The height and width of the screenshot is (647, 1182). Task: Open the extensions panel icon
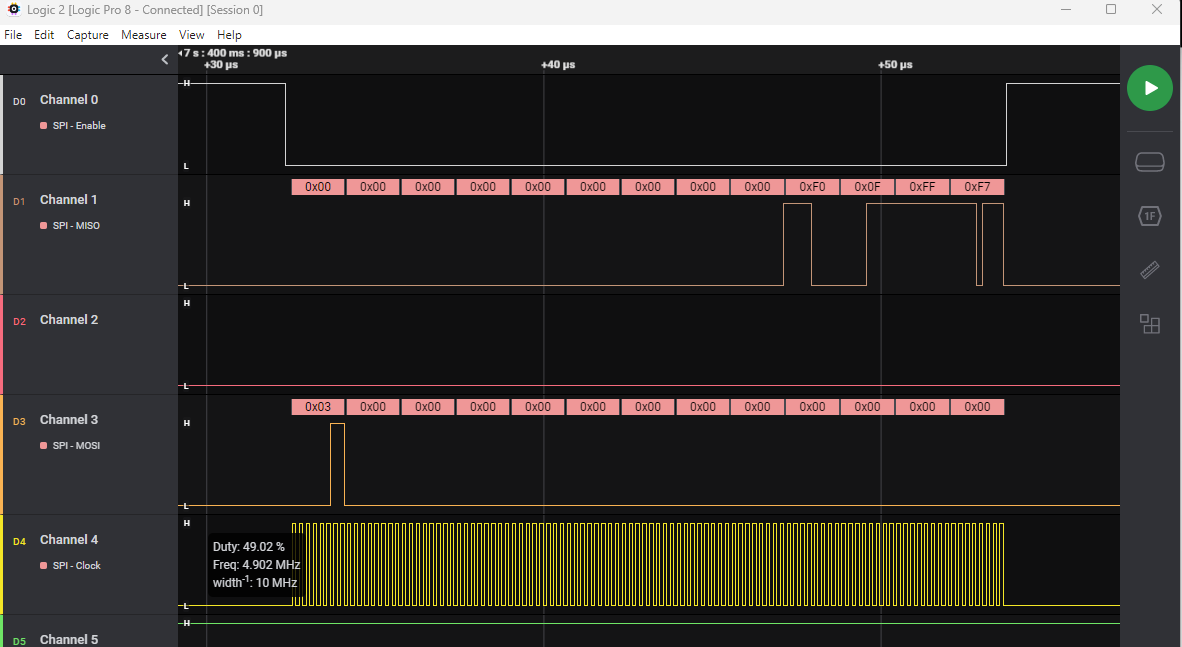[1149, 324]
